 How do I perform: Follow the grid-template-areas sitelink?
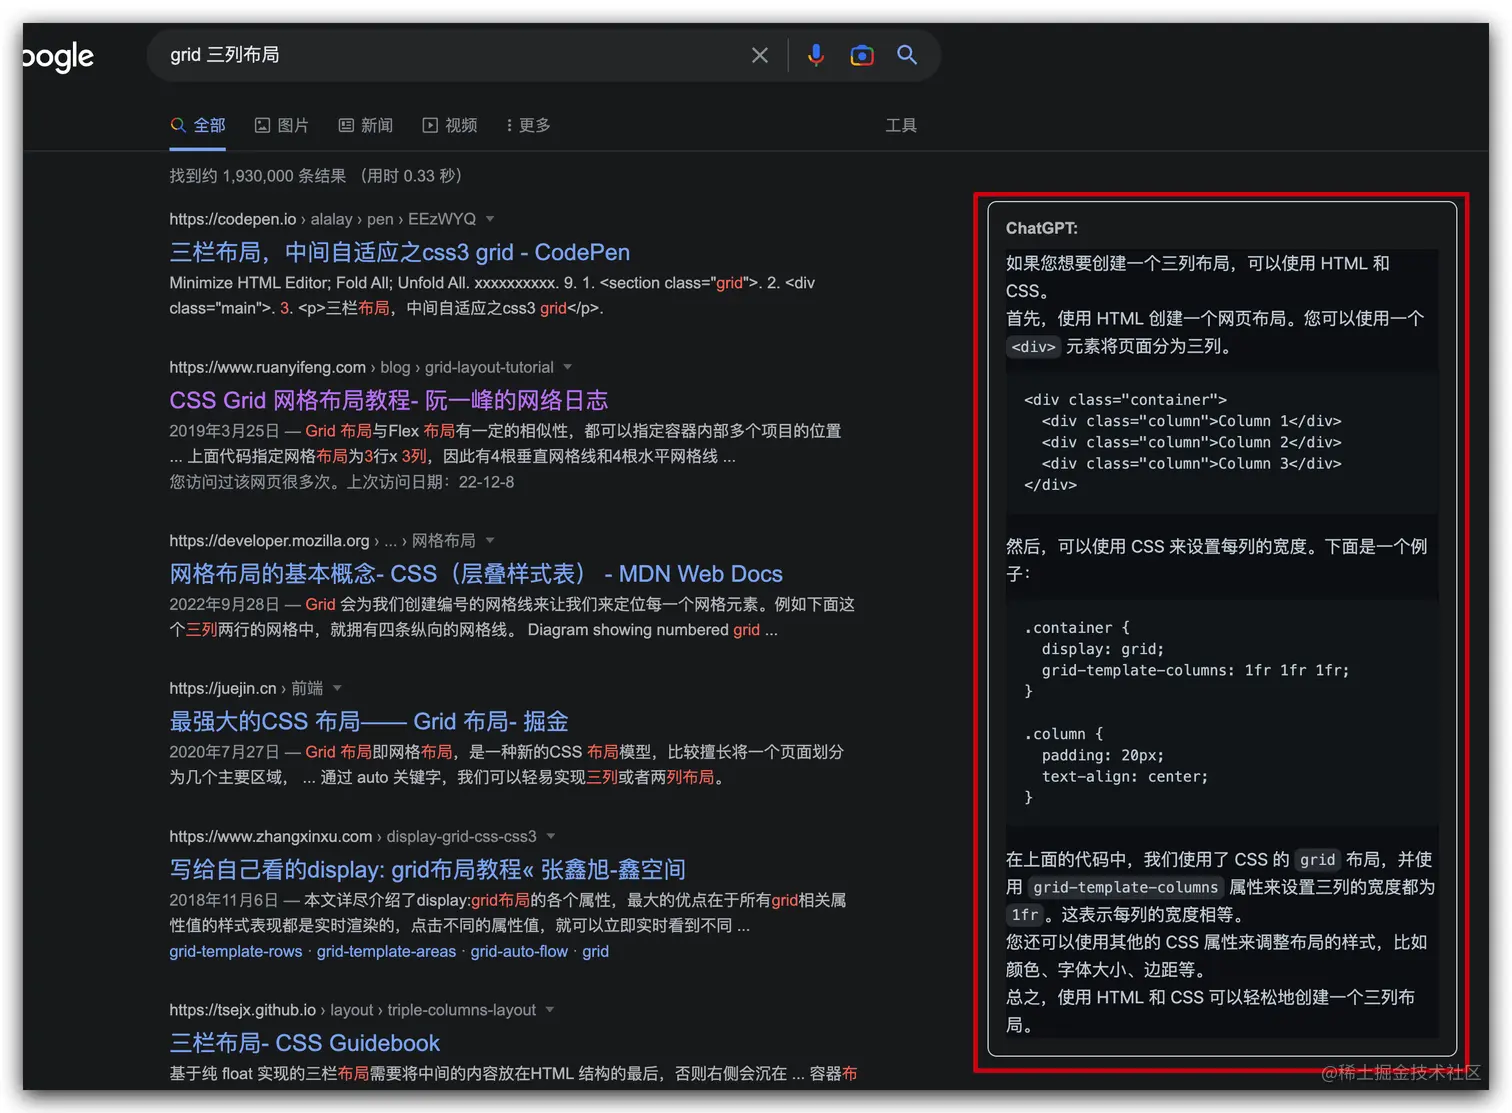coord(386,951)
